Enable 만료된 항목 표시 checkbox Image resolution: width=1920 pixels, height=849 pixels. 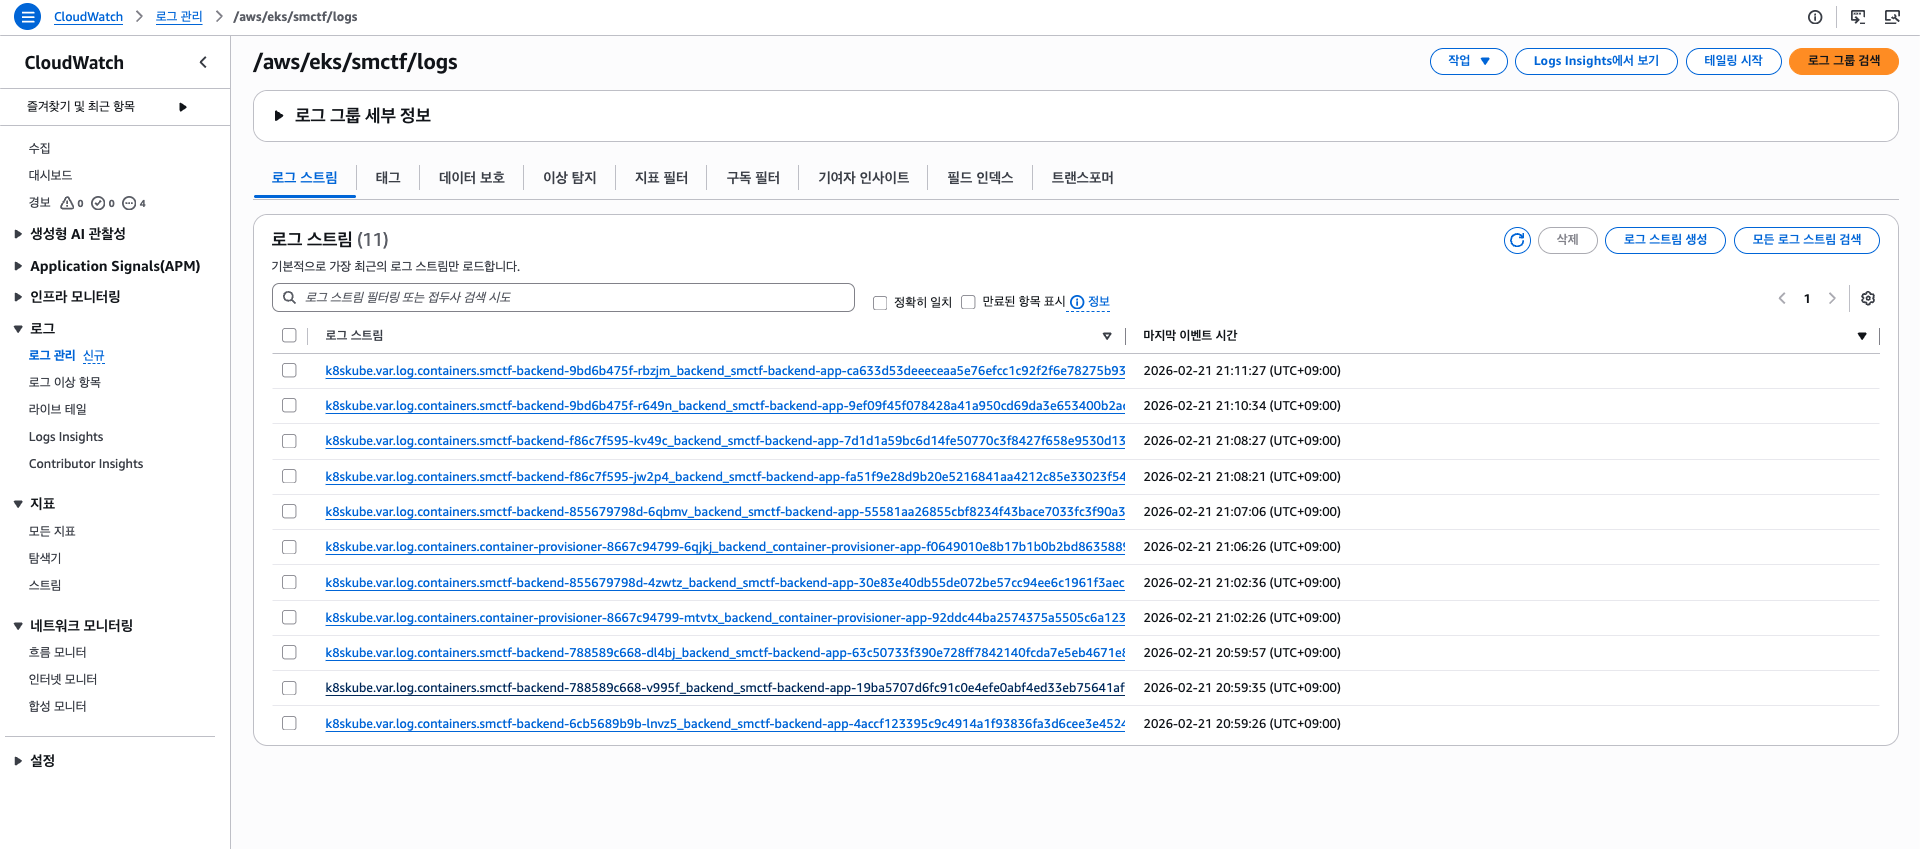pyautogui.click(x=968, y=302)
